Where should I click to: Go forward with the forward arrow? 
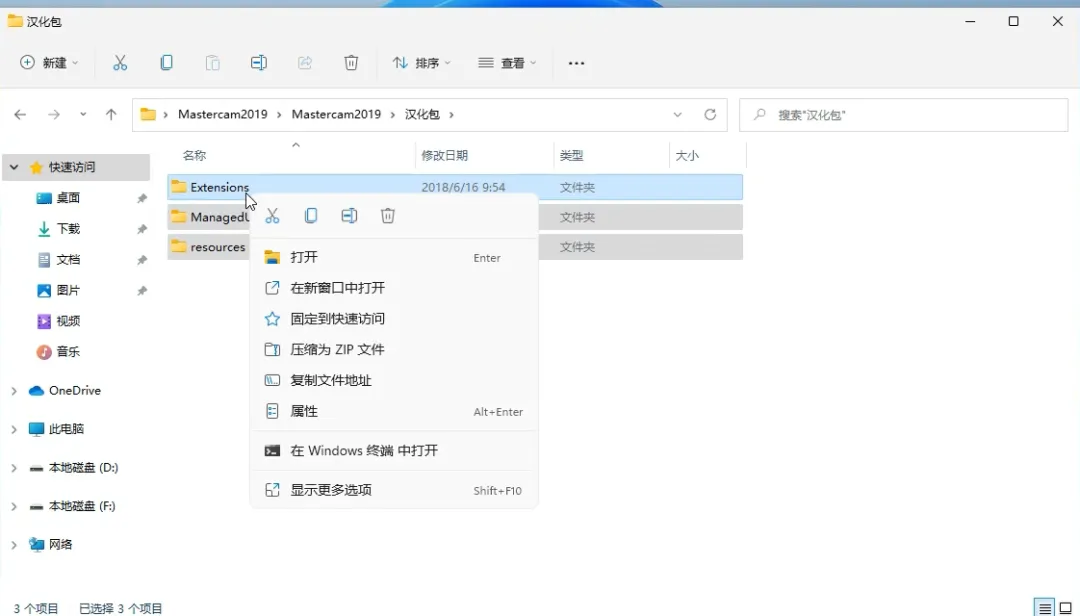[x=54, y=114]
